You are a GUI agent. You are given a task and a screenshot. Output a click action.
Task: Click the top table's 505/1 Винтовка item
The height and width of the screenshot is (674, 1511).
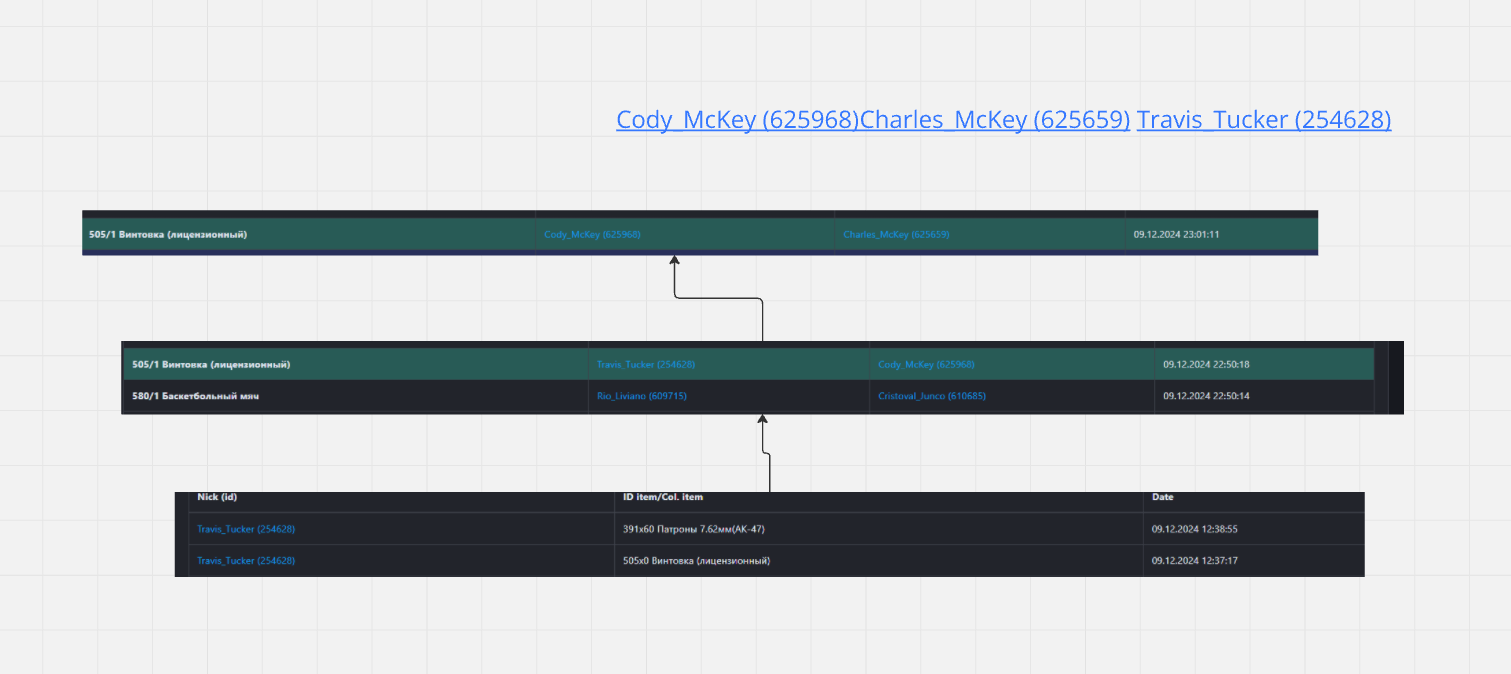click(x=168, y=235)
